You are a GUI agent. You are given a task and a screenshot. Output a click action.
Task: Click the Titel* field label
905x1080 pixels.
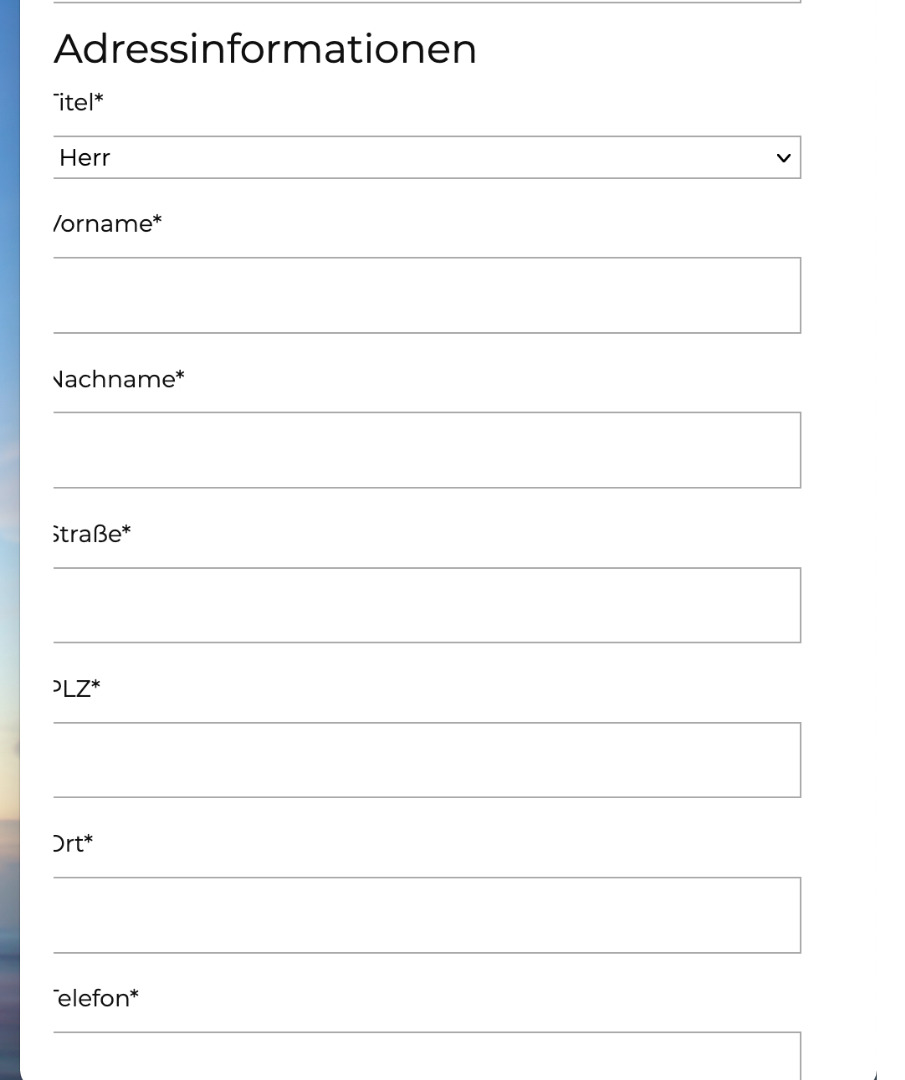click(x=78, y=102)
